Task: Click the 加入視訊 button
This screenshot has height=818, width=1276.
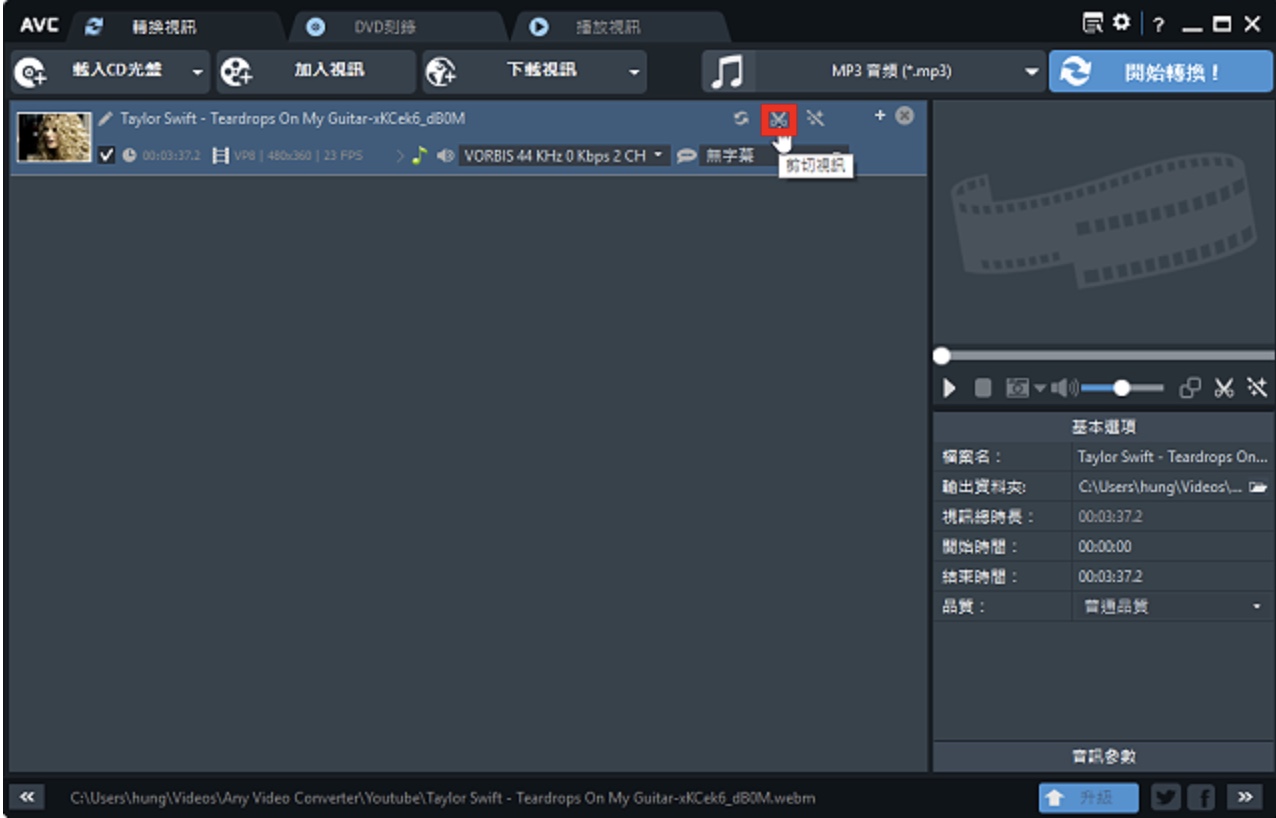Action: pyautogui.click(x=316, y=72)
